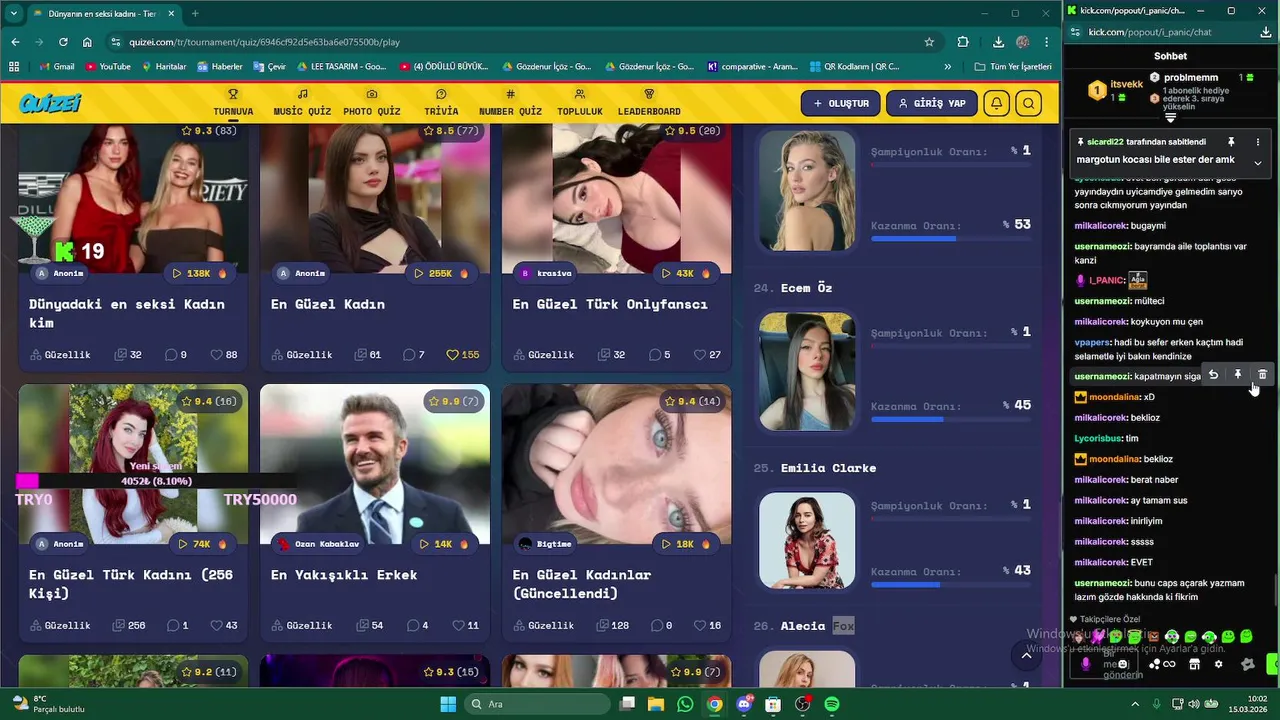Open the Gmail bookmark
Screen dimensions: 1280x720
(x=56, y=67)
